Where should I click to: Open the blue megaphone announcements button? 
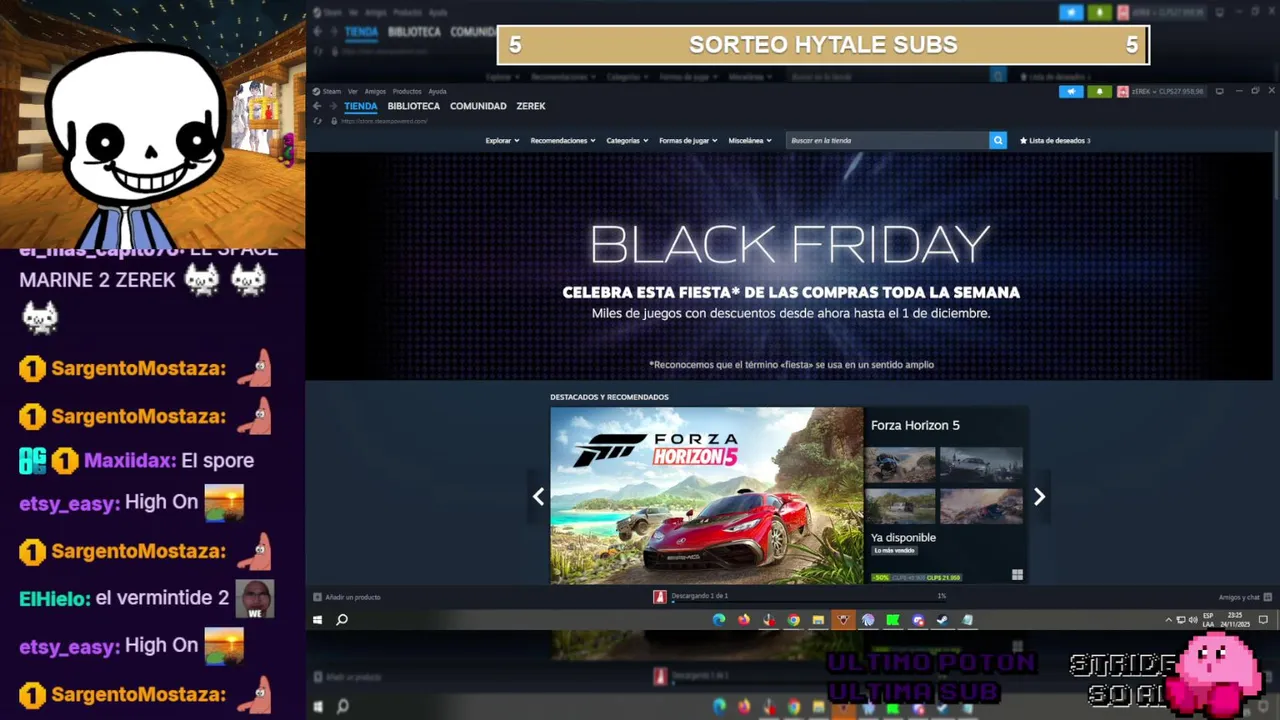(1071, 91)
